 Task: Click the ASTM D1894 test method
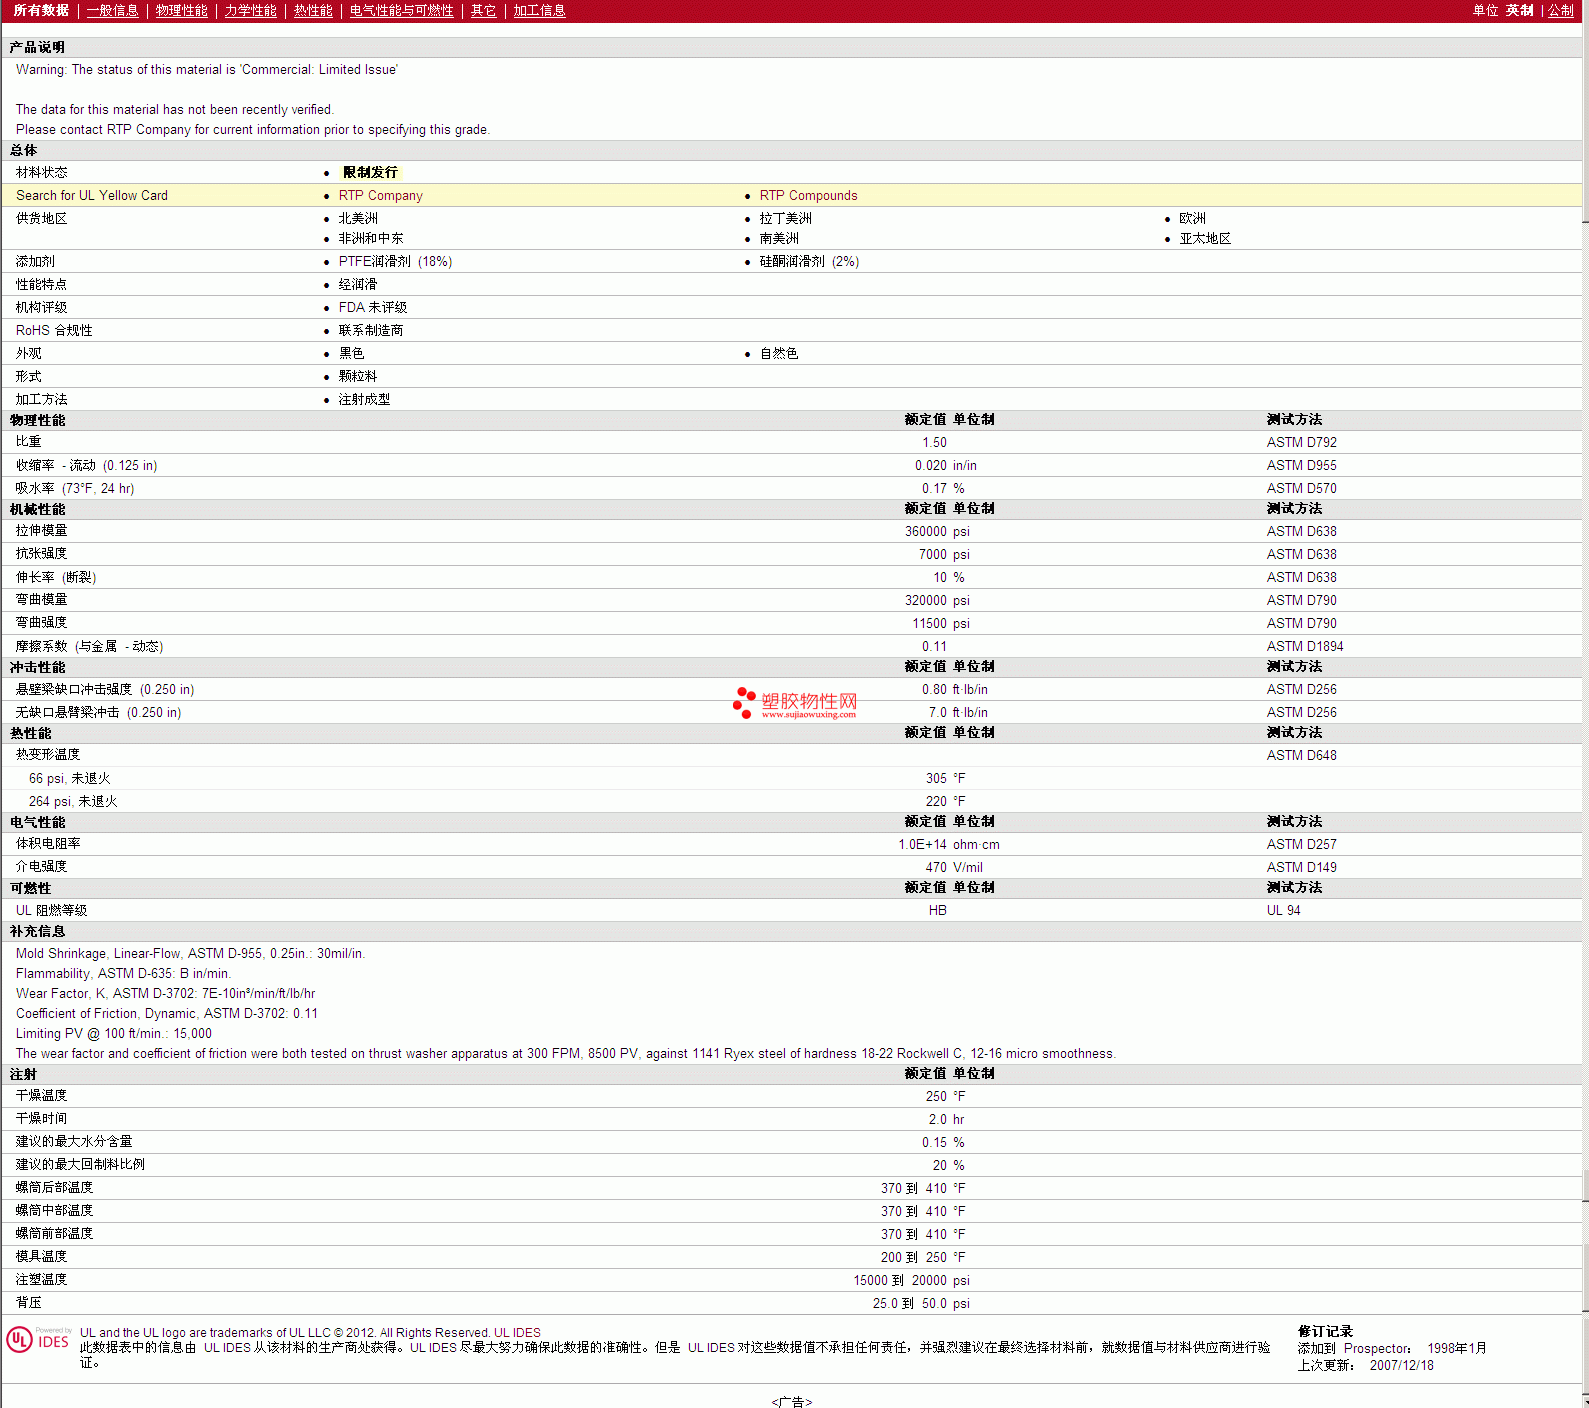[1305, 647]
